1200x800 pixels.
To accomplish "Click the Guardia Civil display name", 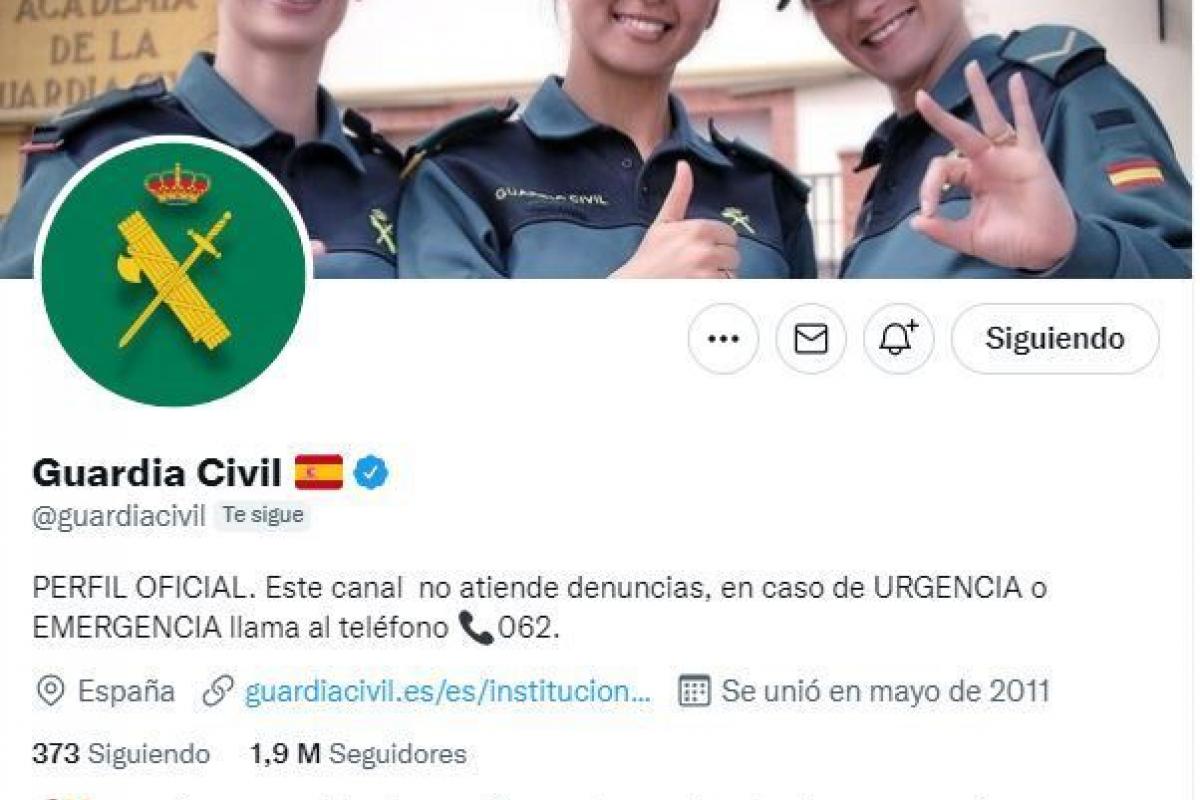I will [157, 472].
